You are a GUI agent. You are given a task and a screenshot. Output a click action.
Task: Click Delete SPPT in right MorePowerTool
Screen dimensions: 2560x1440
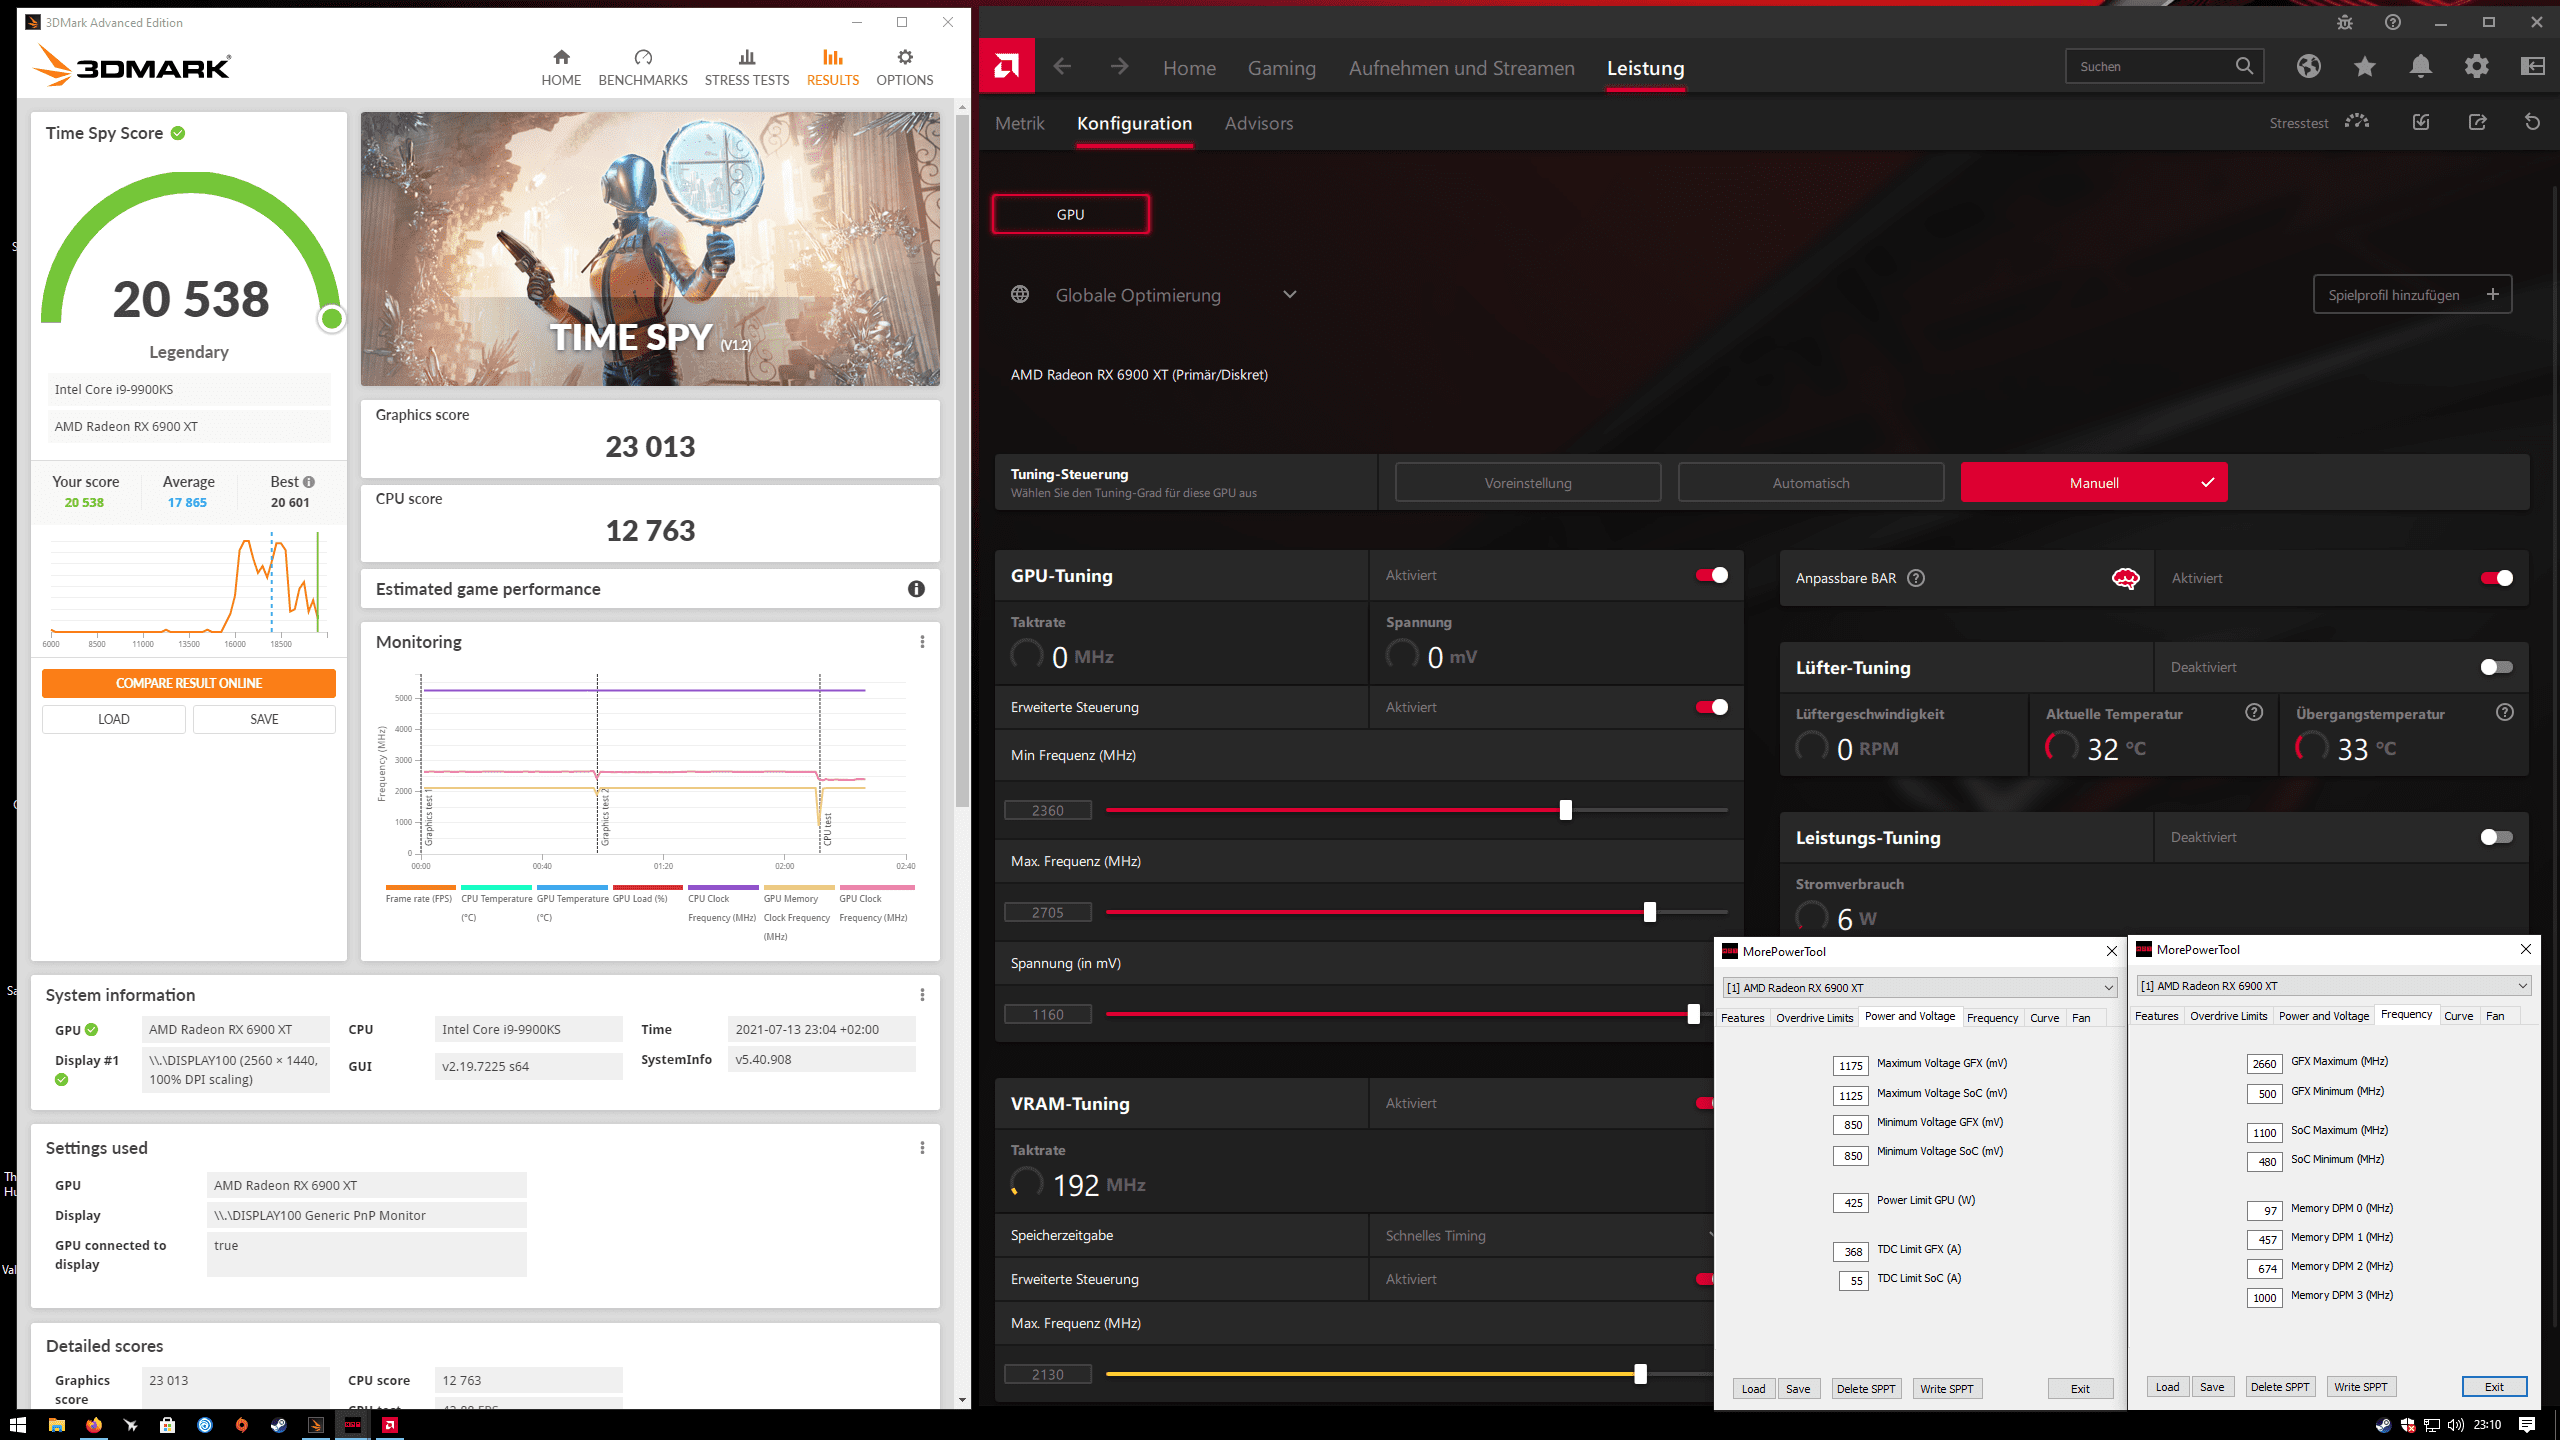(2279, 1387)
